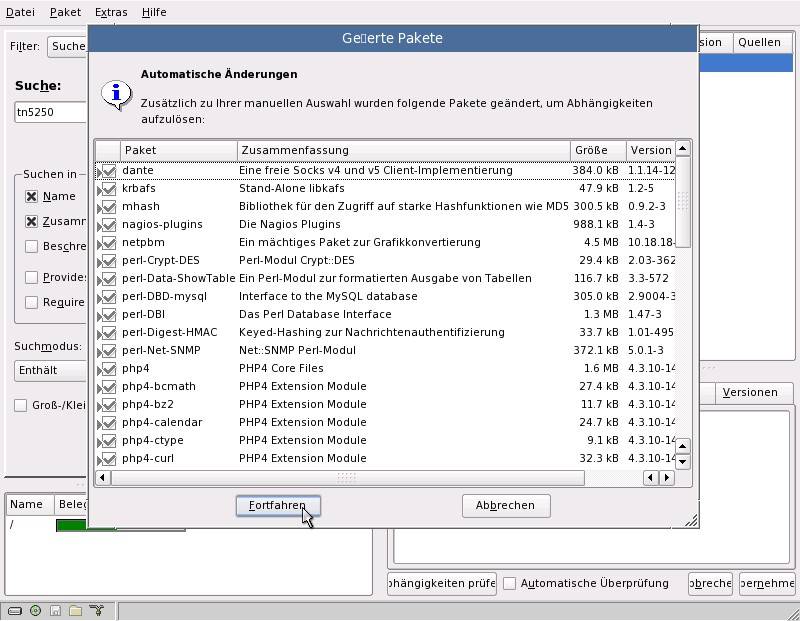
Task: Enable the Beschreibung search checkbox
Action: click(32, 246)
